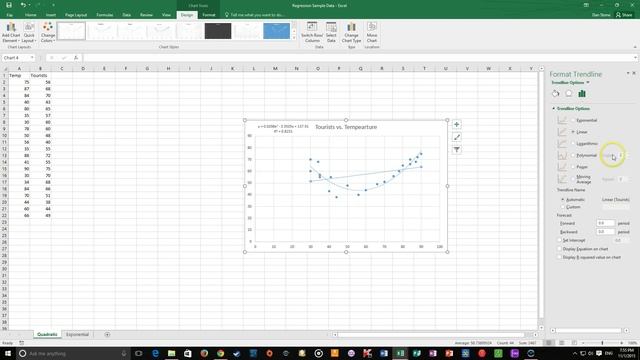The image size is (640, 360).
Task: Click the Forecast Forward periods field
Action: point(606,223)
